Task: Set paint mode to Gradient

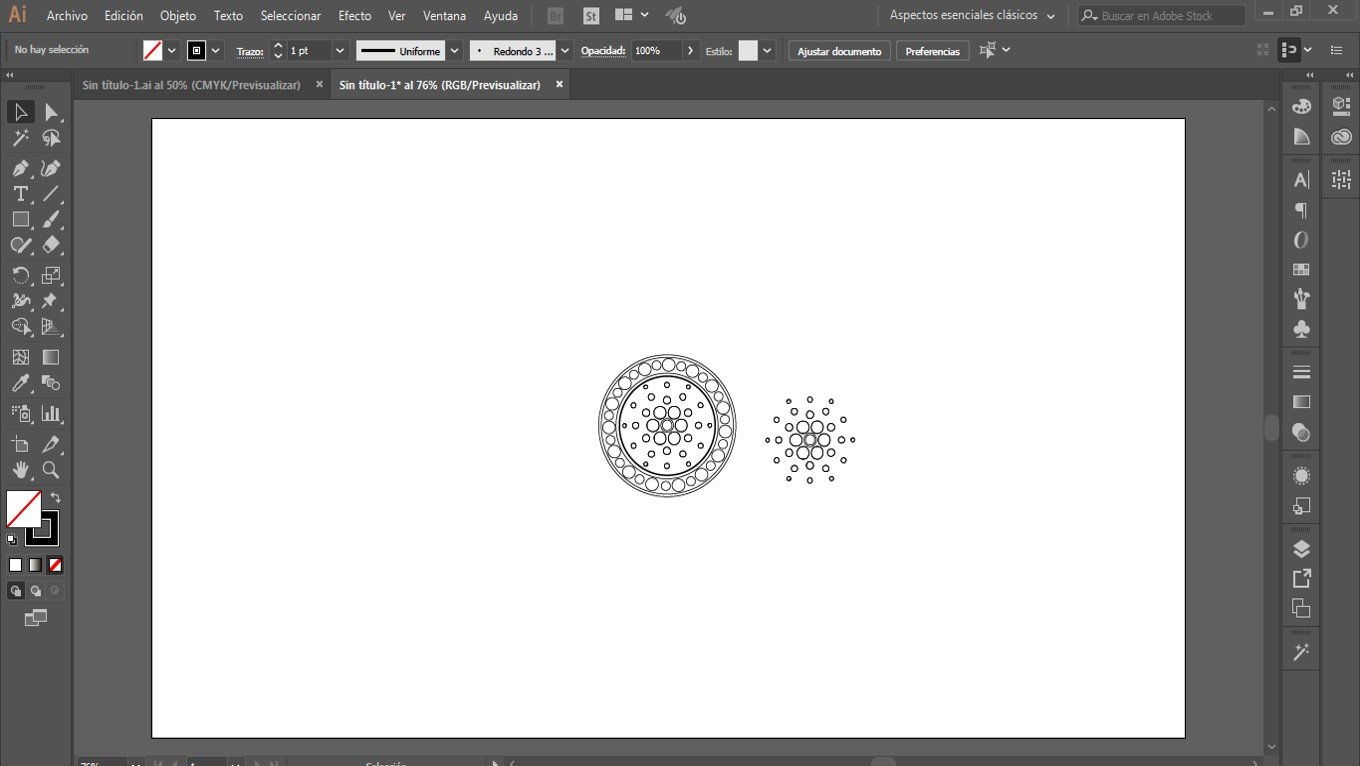Action: tap(35, 565)
